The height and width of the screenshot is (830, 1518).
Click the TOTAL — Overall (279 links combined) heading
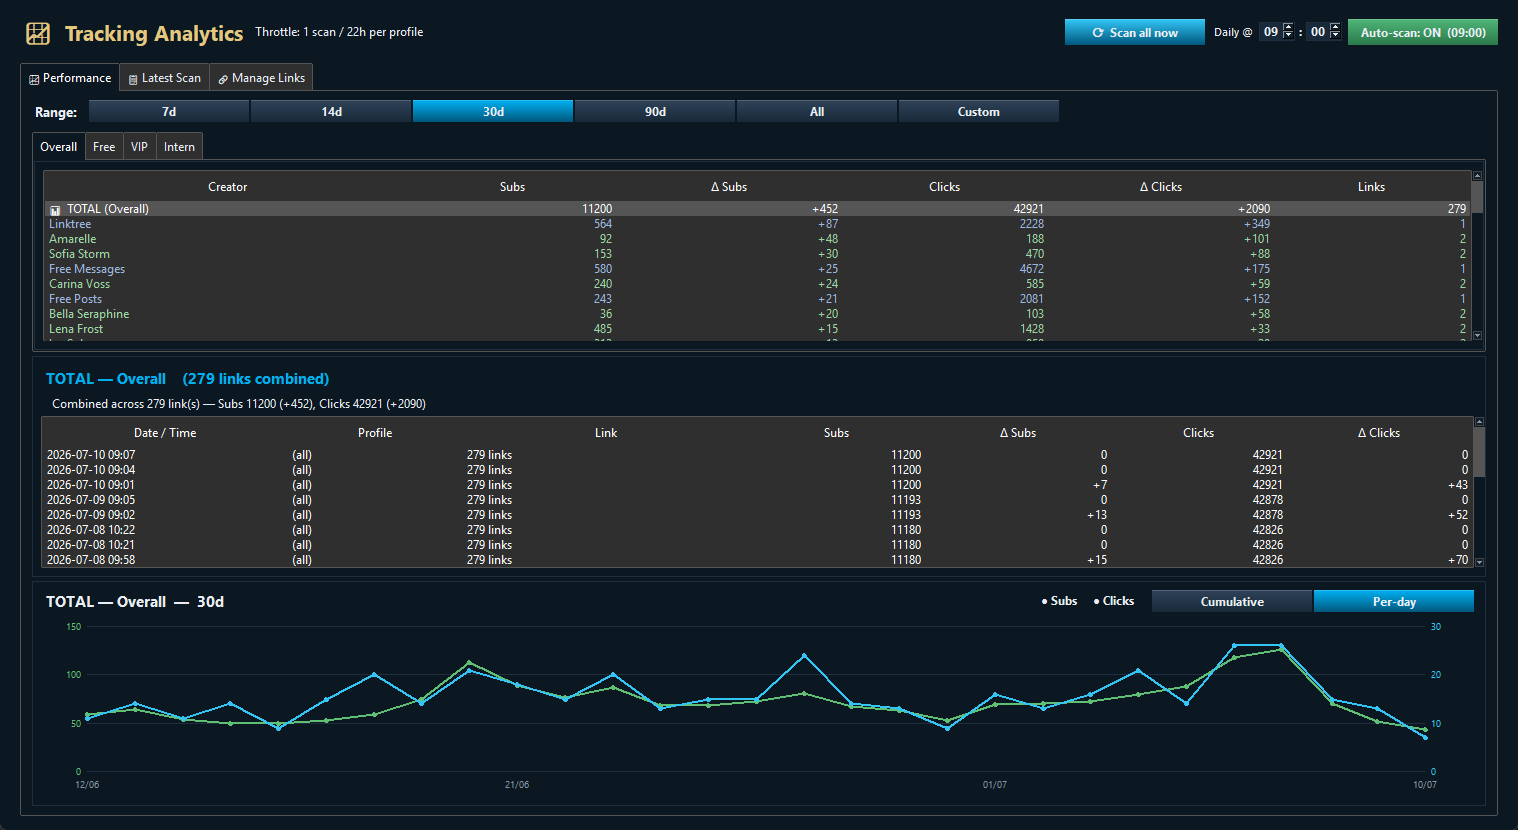coord(187,379)
